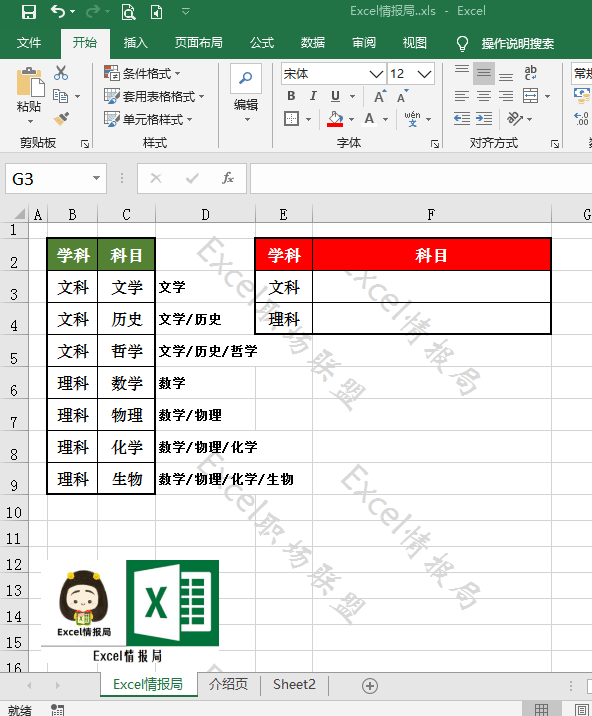The image size is (592, 716).
Task: Click the macro record status bar icon
Action: coord(58,710)
